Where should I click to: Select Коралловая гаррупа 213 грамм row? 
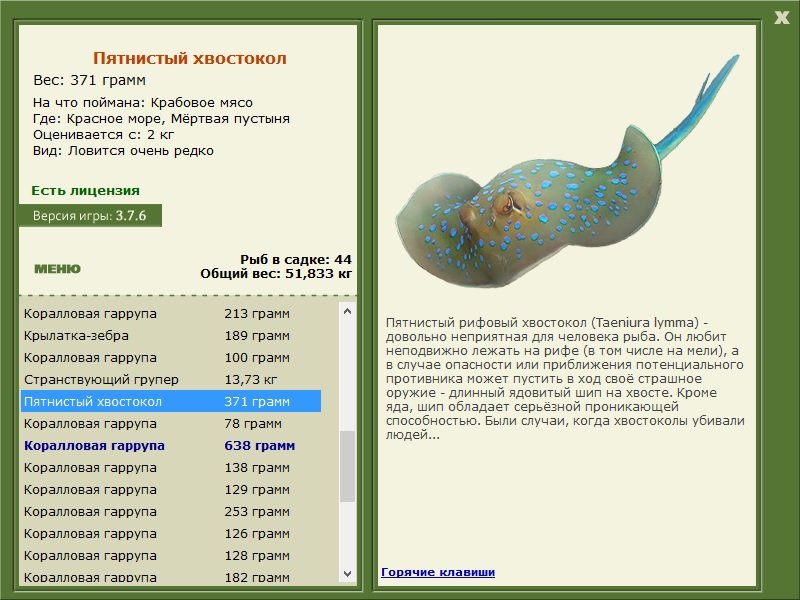(171, 313)
